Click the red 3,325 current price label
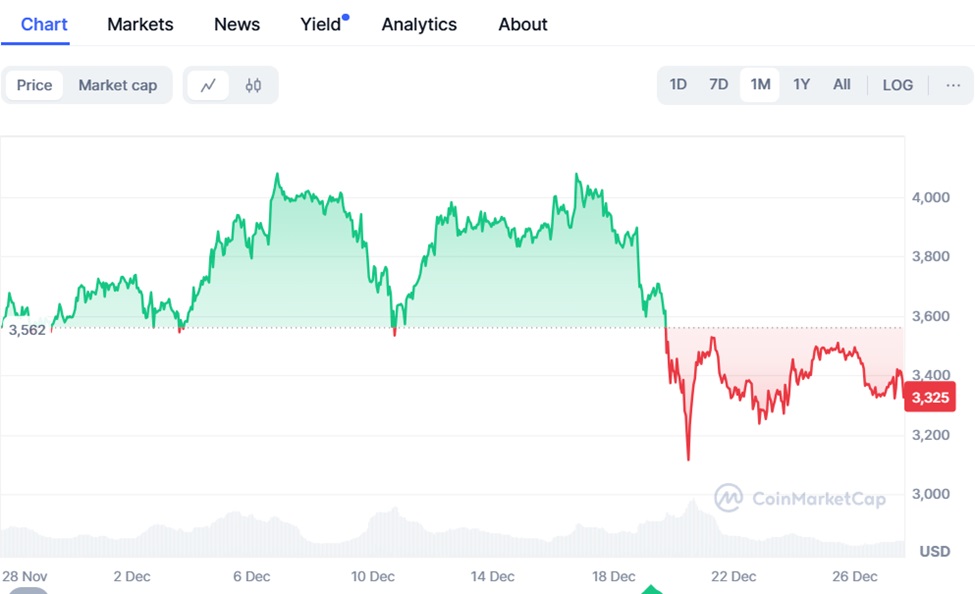Screen dimensions: 975x594 (929, 397)
